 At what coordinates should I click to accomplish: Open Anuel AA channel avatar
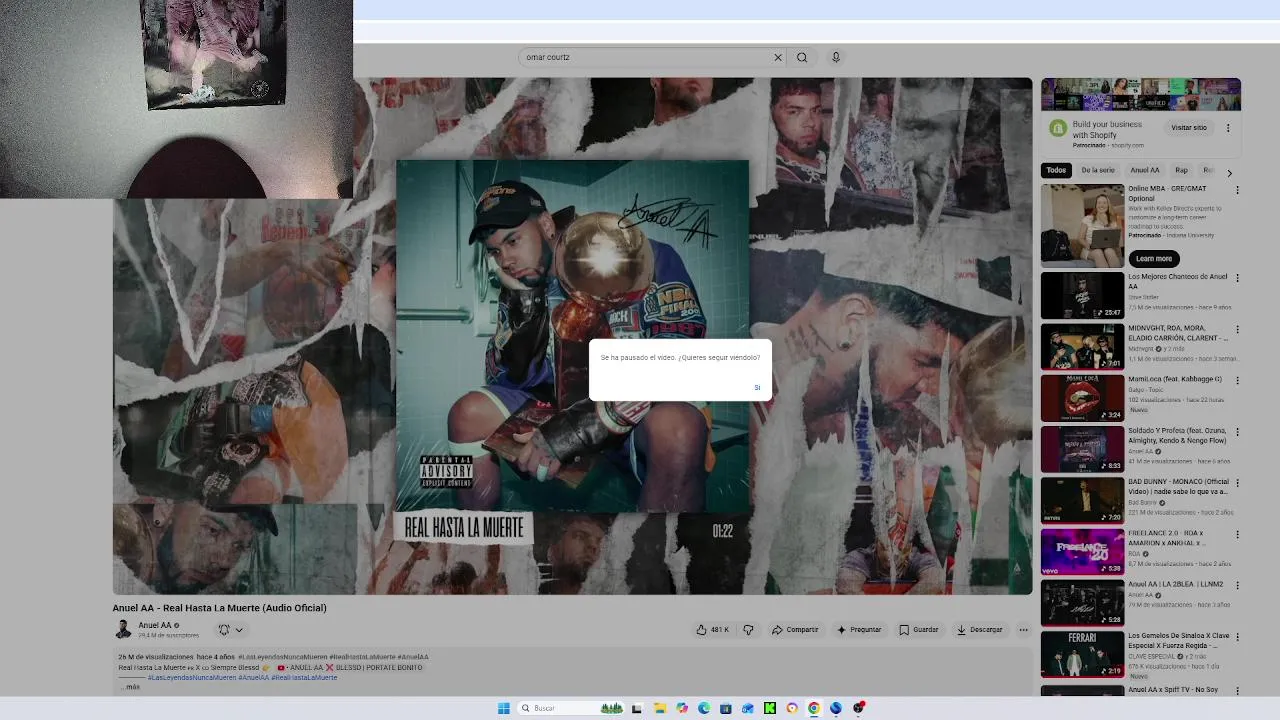(x=122, y=629)
